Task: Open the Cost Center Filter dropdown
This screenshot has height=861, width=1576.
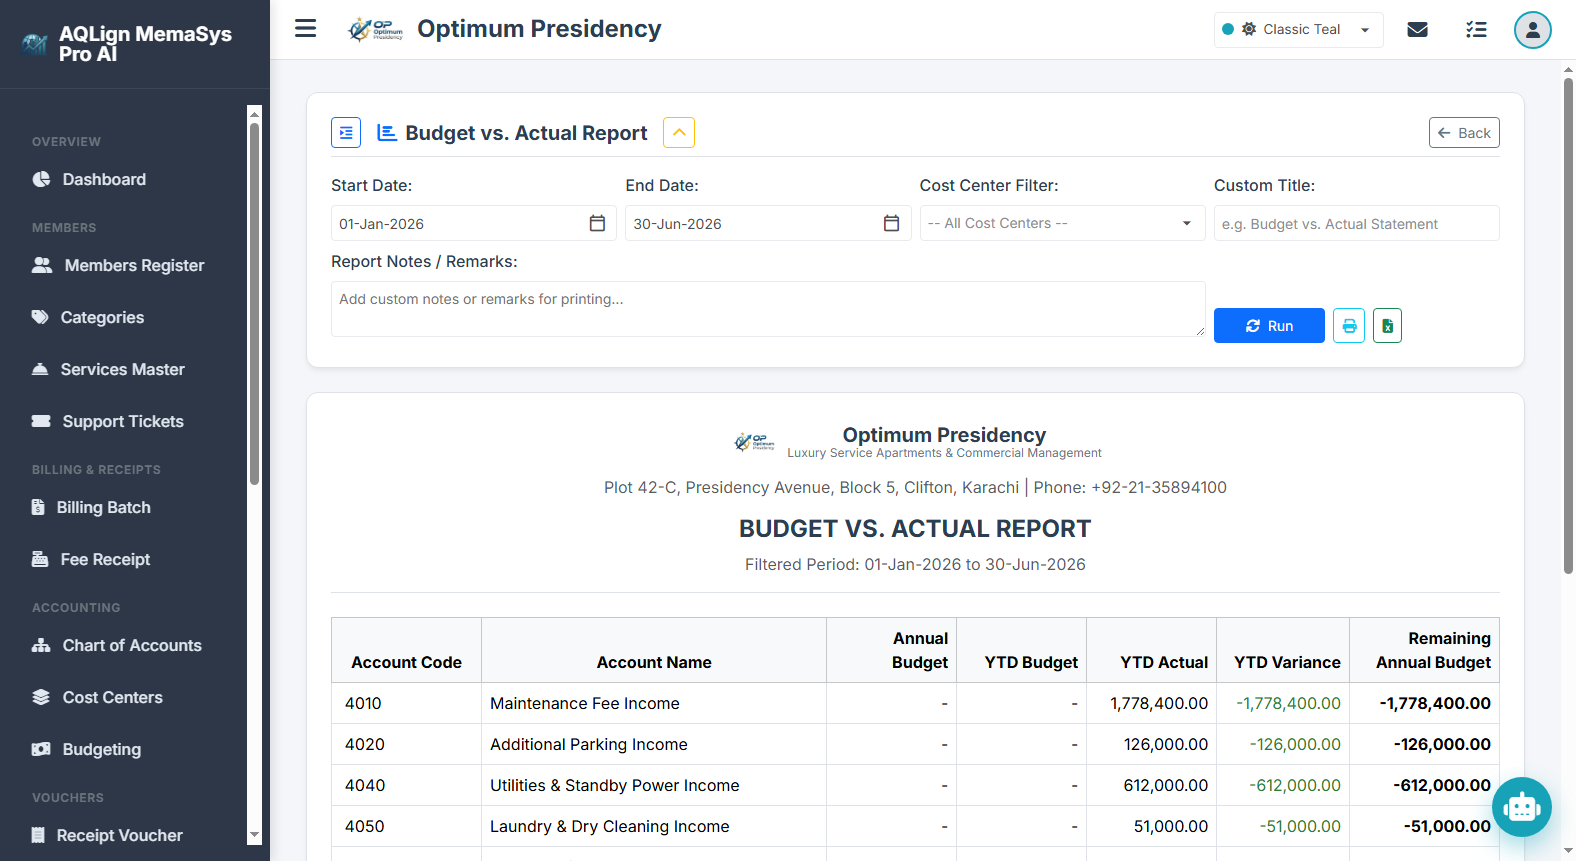Action: tap(1062, 223)
